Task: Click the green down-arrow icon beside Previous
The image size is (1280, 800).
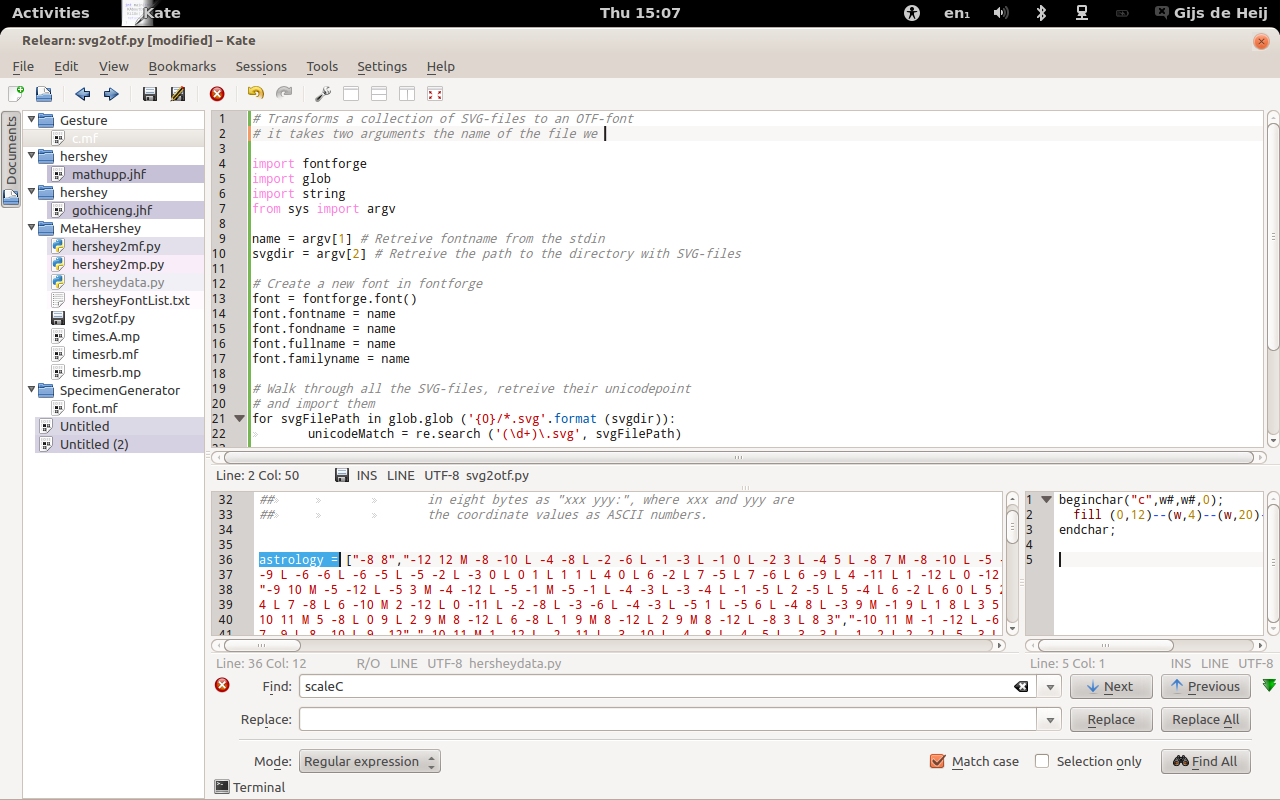Action: 1269,686
